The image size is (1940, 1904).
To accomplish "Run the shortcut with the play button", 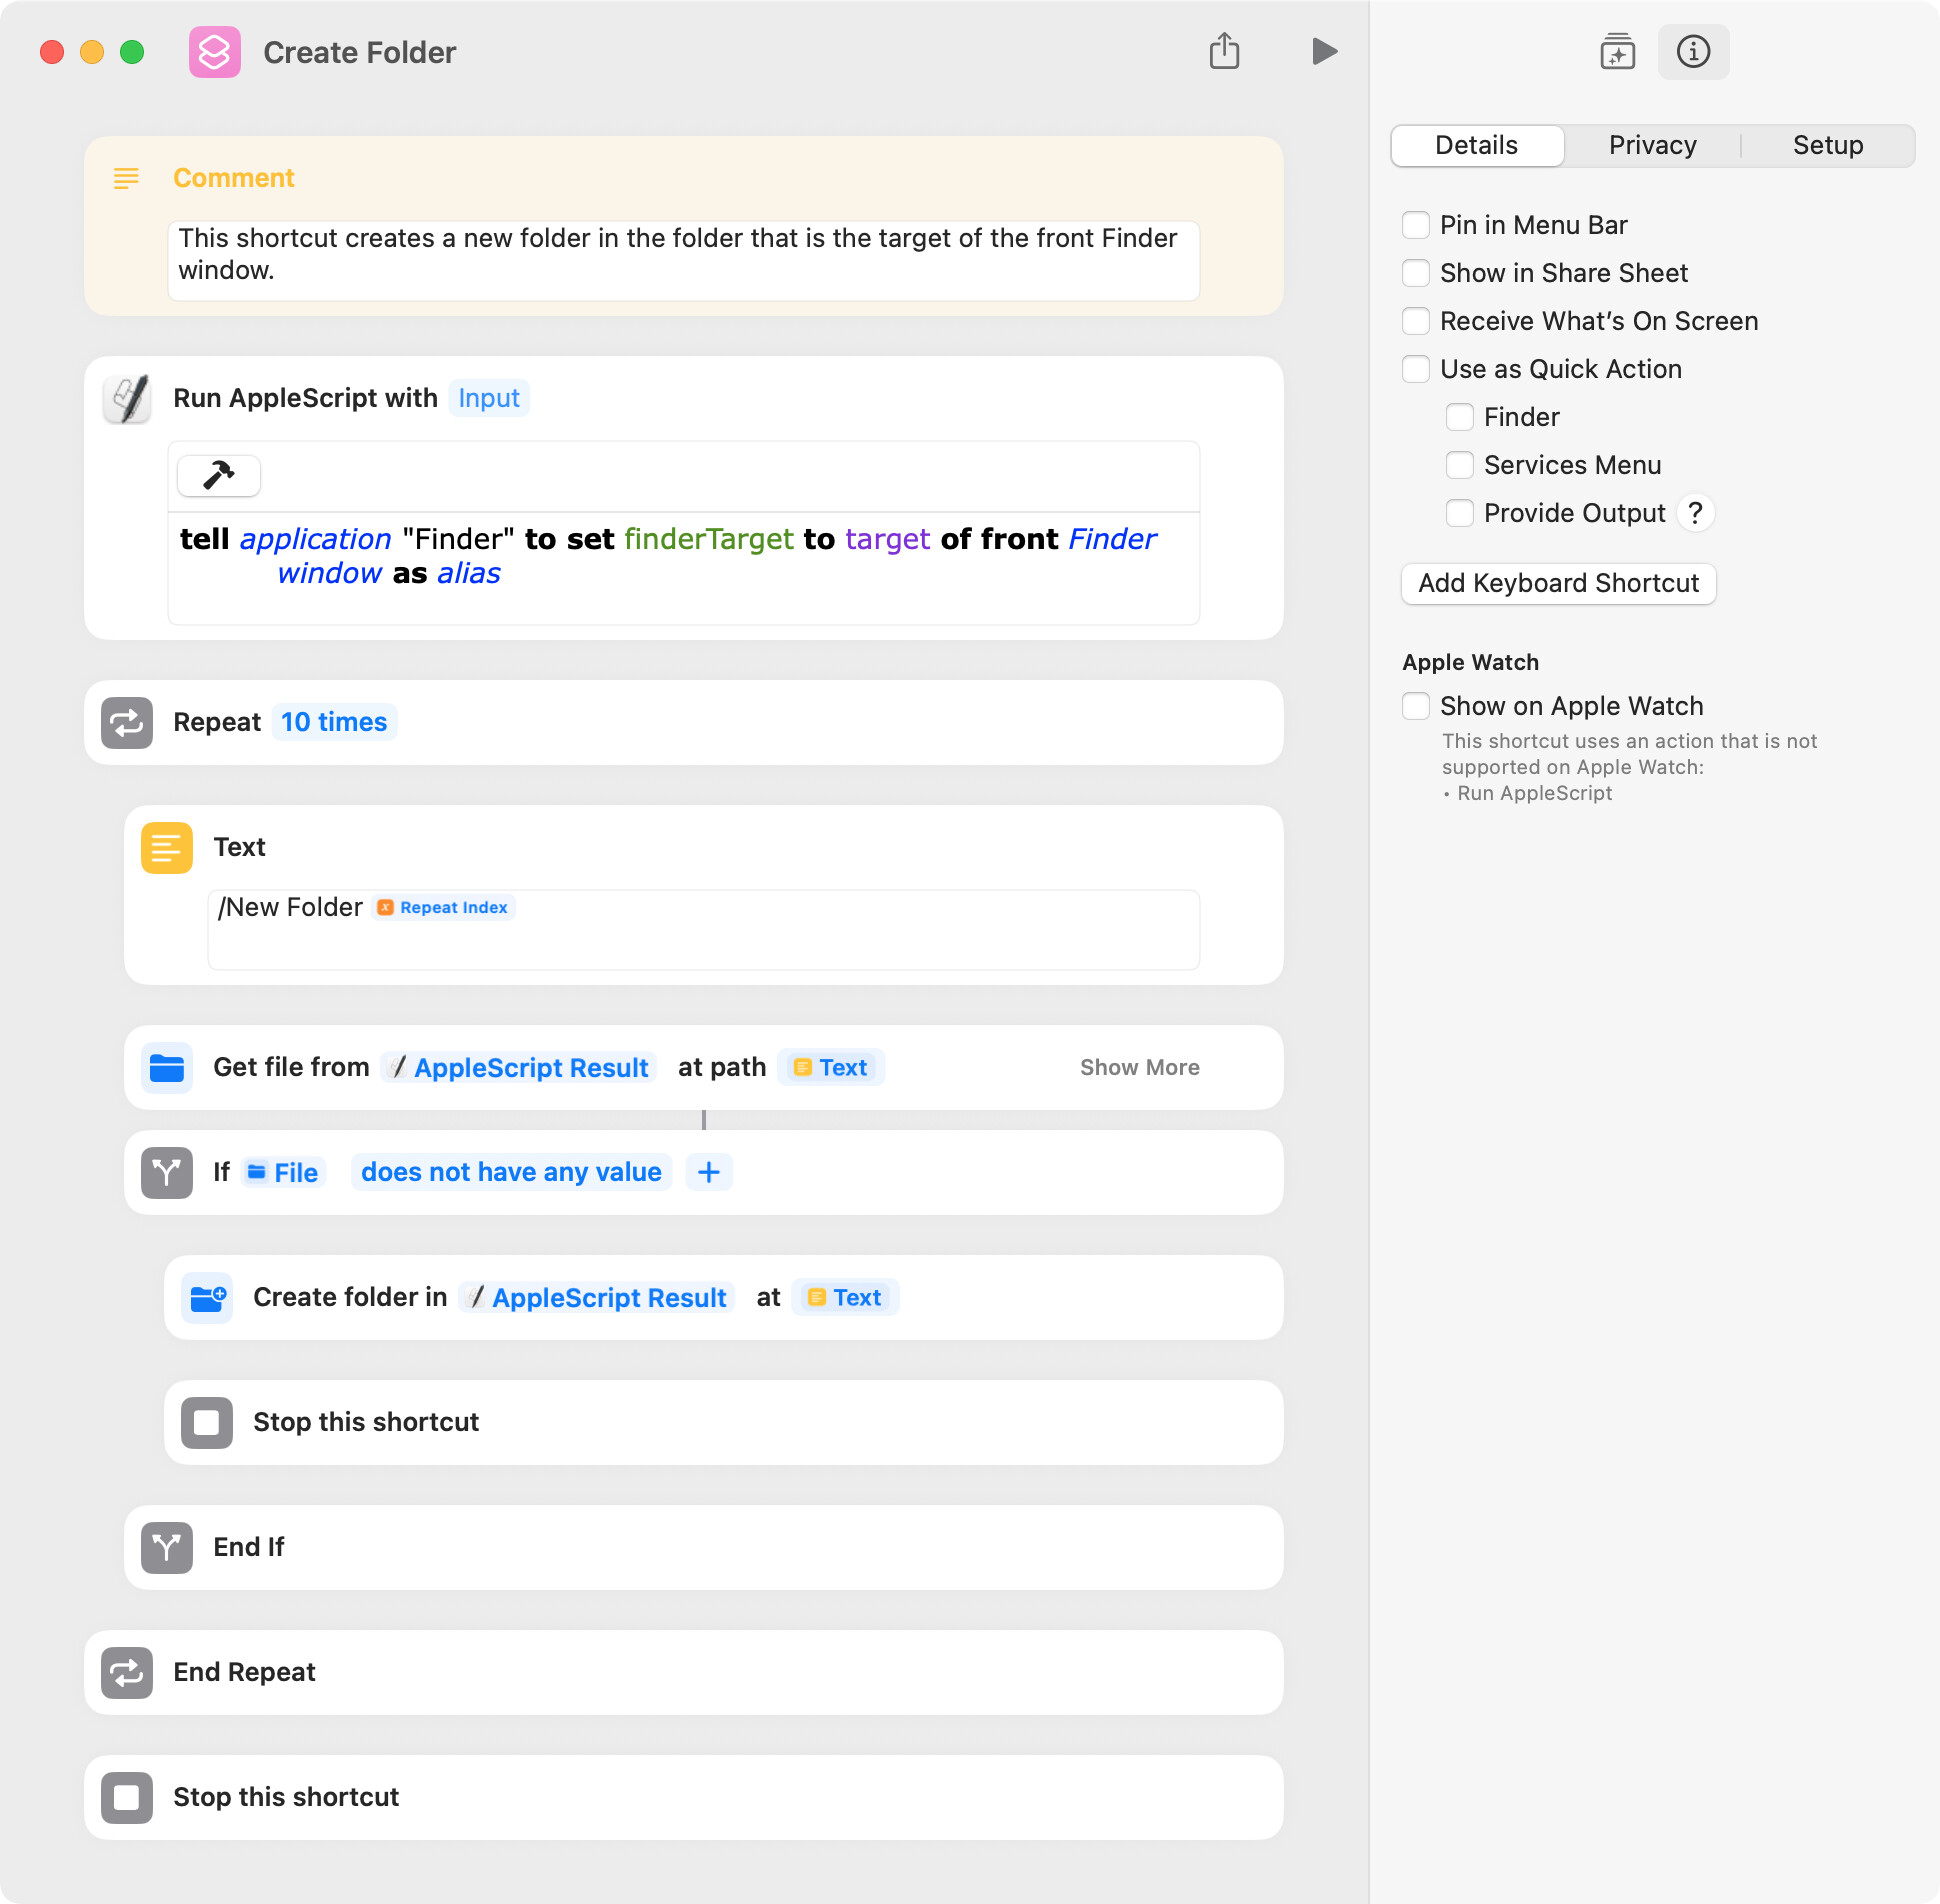I will (x=1324, y=51).
